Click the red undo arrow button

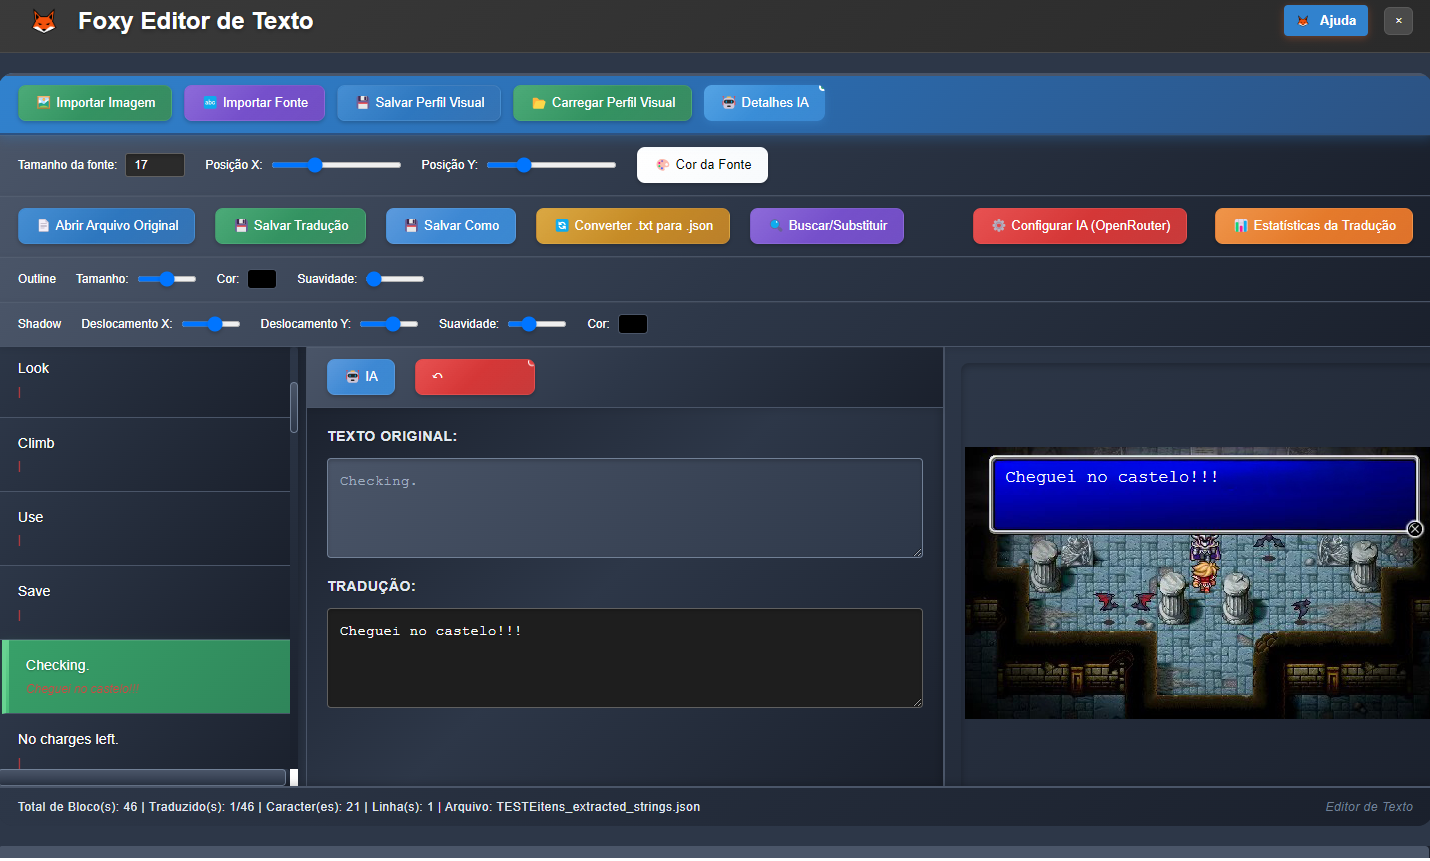coord(474,377)
